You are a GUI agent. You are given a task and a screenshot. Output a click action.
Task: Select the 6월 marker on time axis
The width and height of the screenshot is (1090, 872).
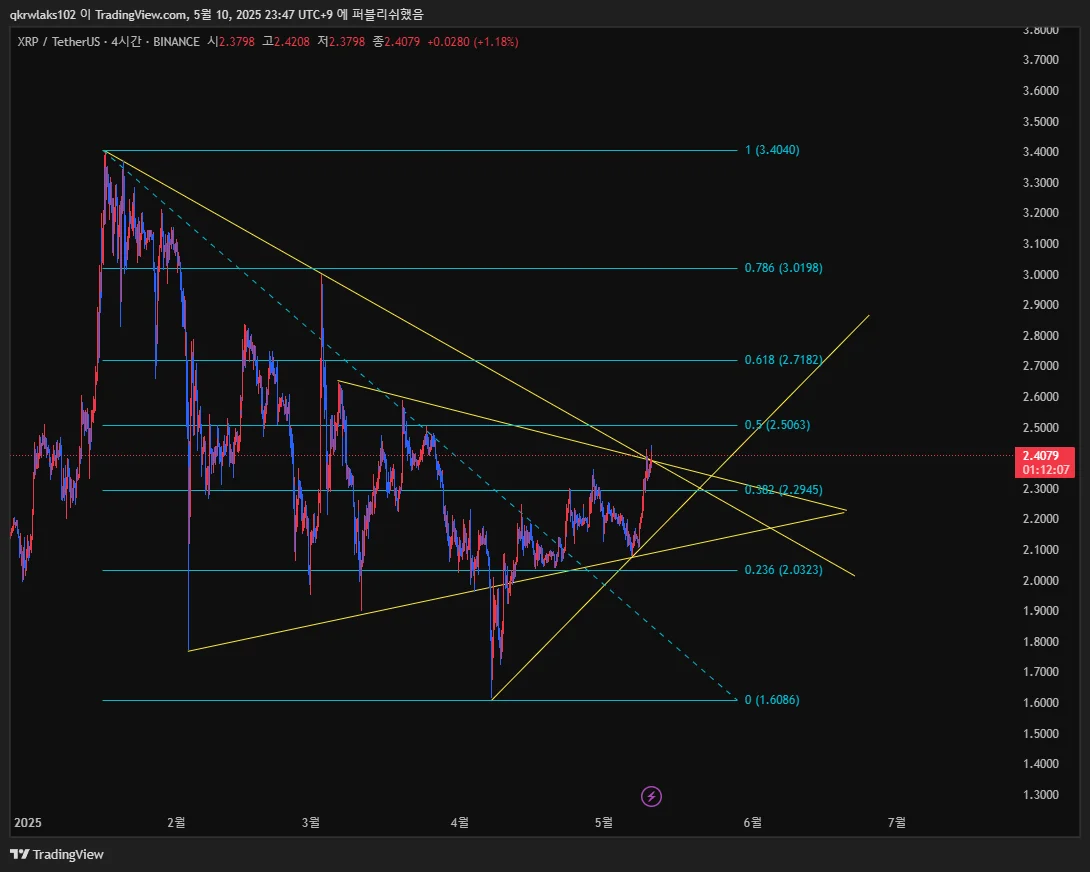[752, 822]
